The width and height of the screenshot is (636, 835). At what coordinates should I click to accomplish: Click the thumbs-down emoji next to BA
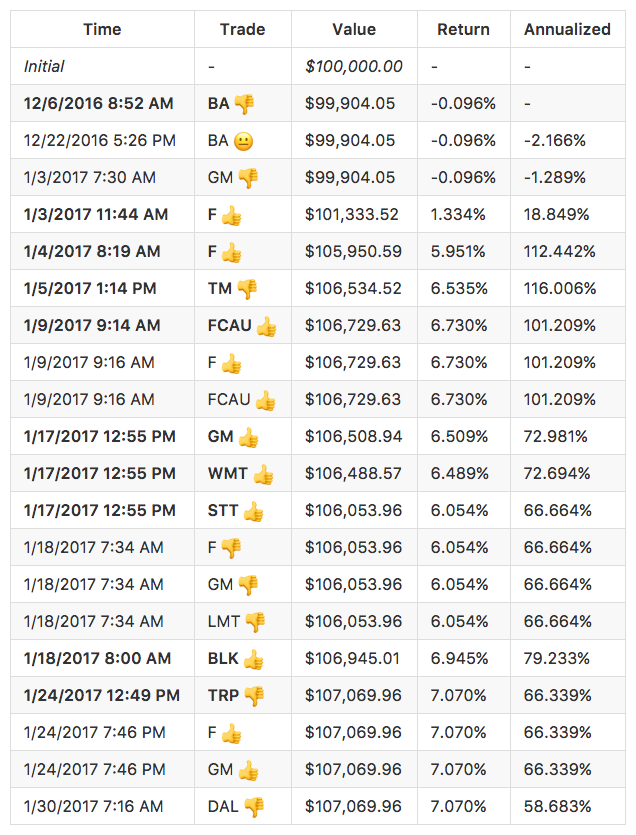245,104
